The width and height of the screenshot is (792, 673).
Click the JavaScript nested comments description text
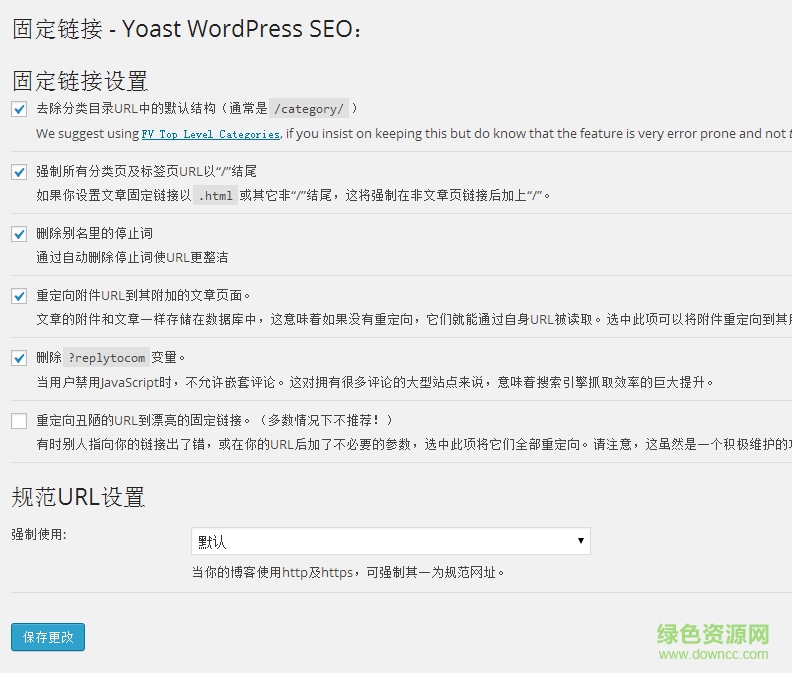(375, 382)
